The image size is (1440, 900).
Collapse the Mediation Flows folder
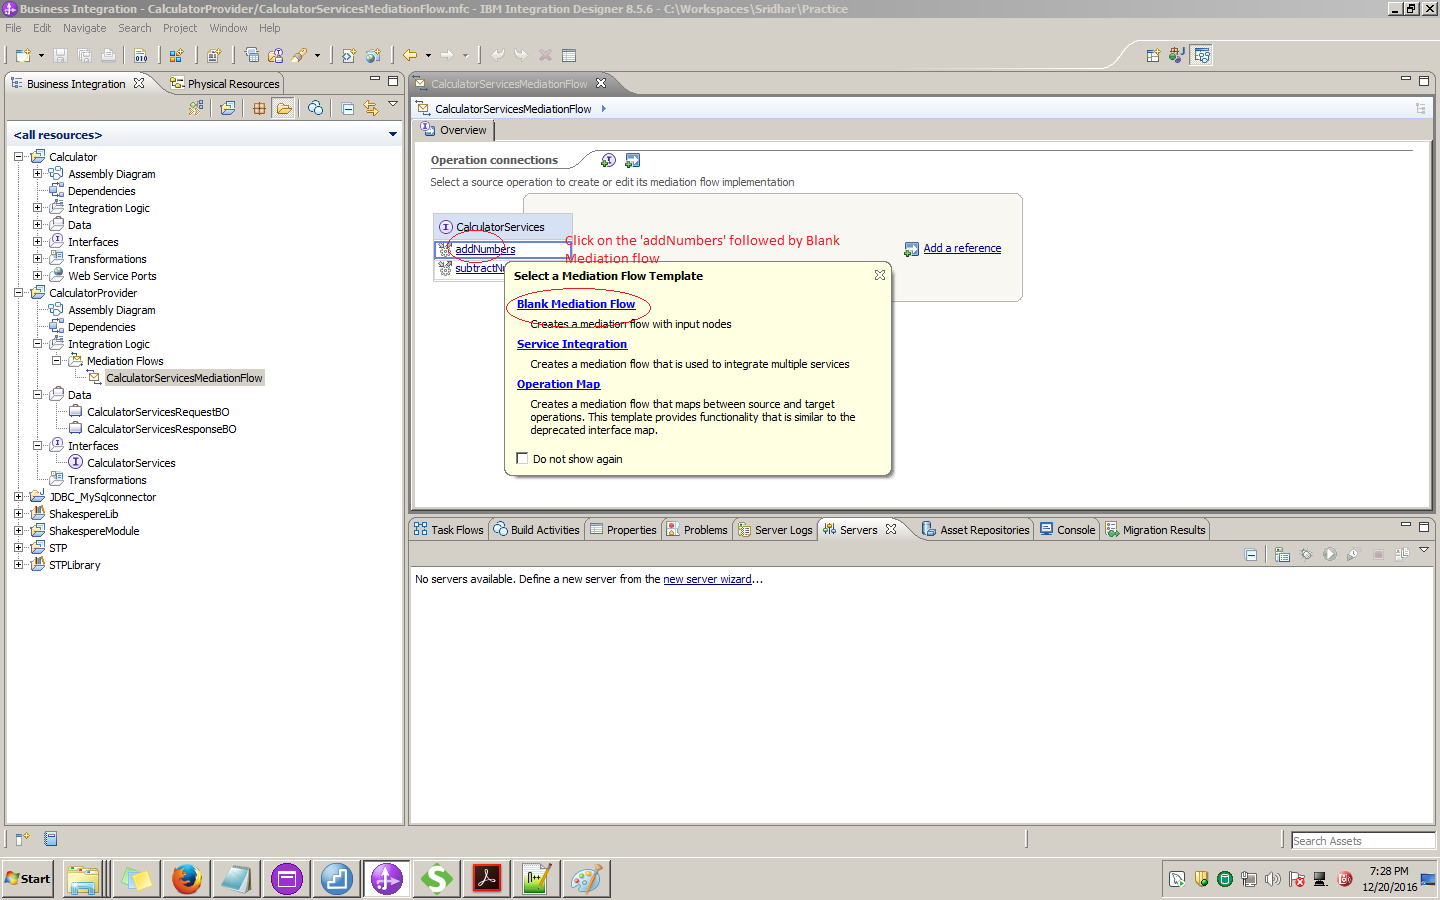pyautogui.click(x=56, y=361)
